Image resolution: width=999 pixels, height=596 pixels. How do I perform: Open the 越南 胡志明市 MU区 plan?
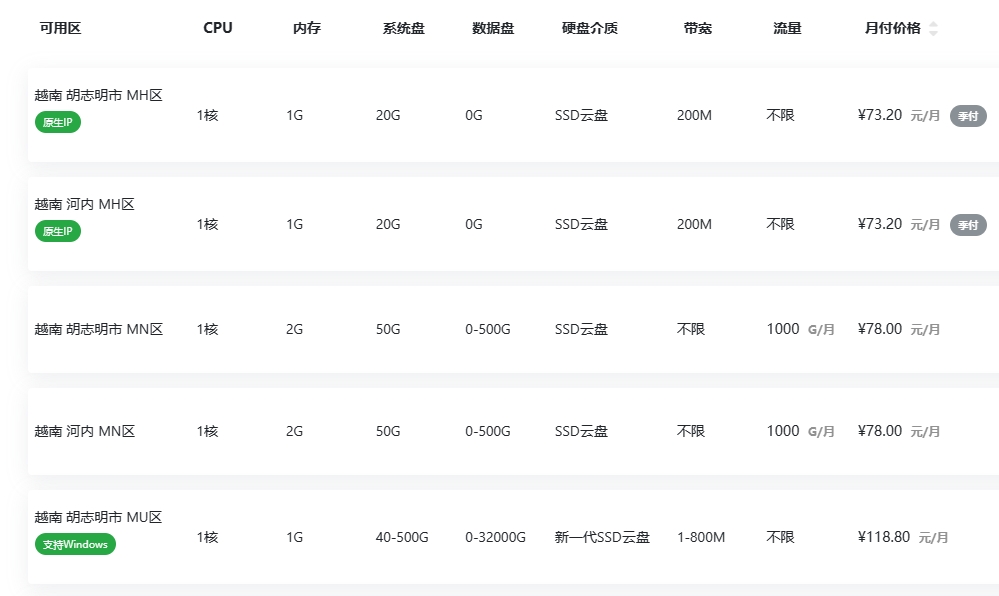pos(98,517)
